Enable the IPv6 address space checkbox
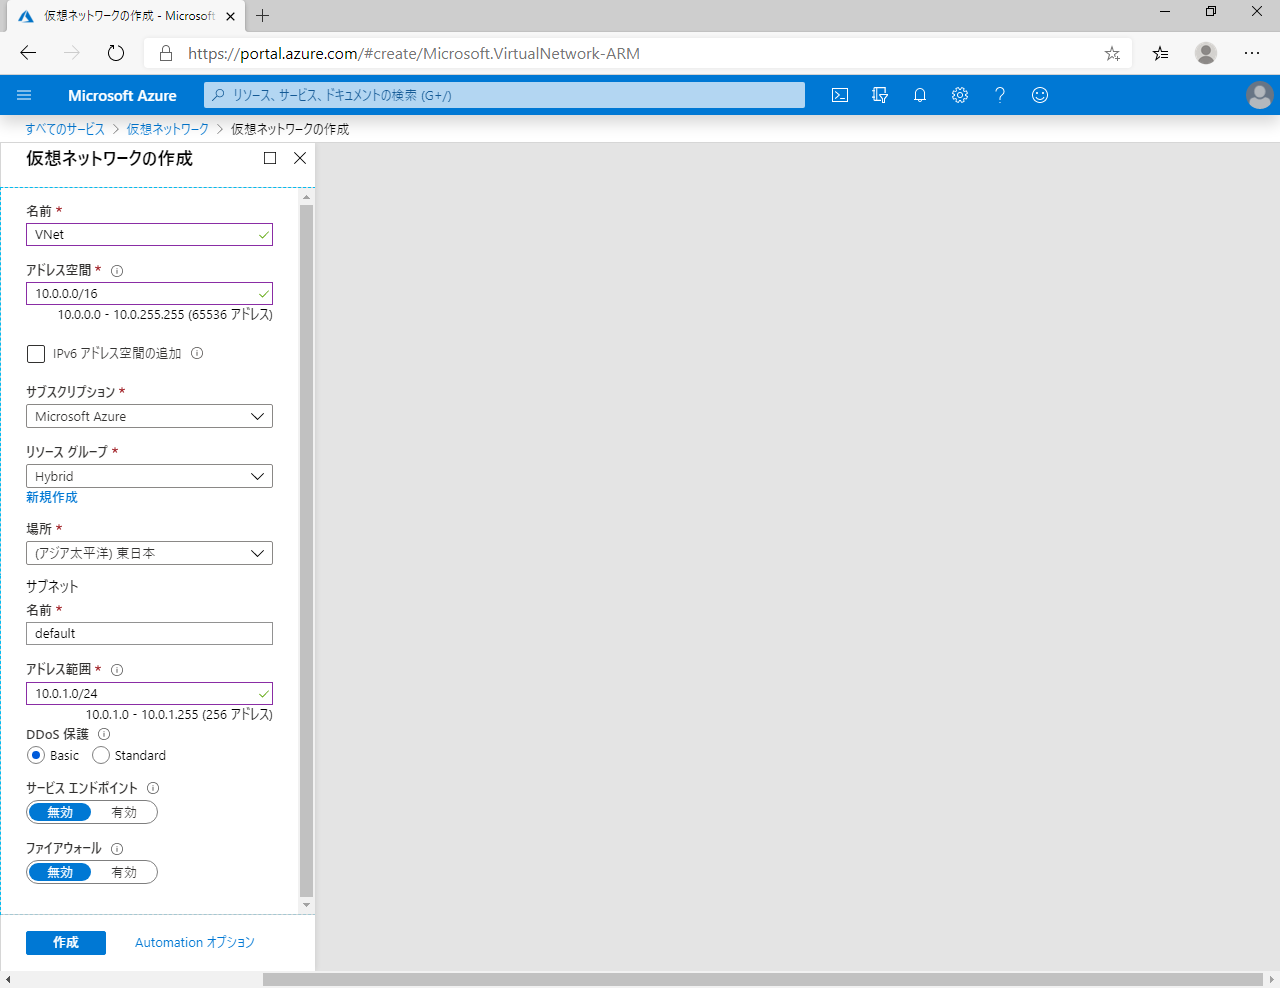The height and width of the screenshot is (988, 1280). tap(36, 353)
